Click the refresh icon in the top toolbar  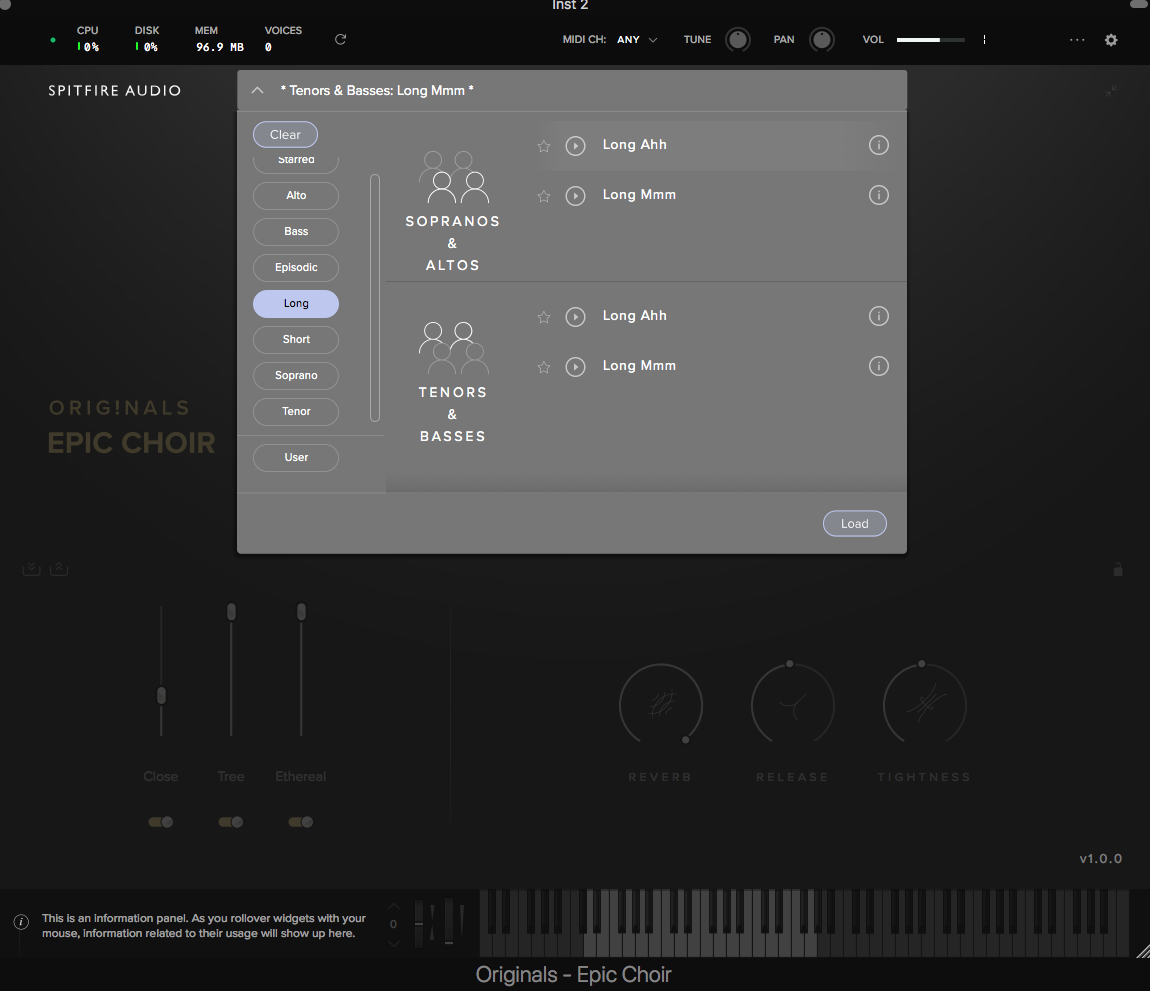pyautogui.click(x=339, y=39)
